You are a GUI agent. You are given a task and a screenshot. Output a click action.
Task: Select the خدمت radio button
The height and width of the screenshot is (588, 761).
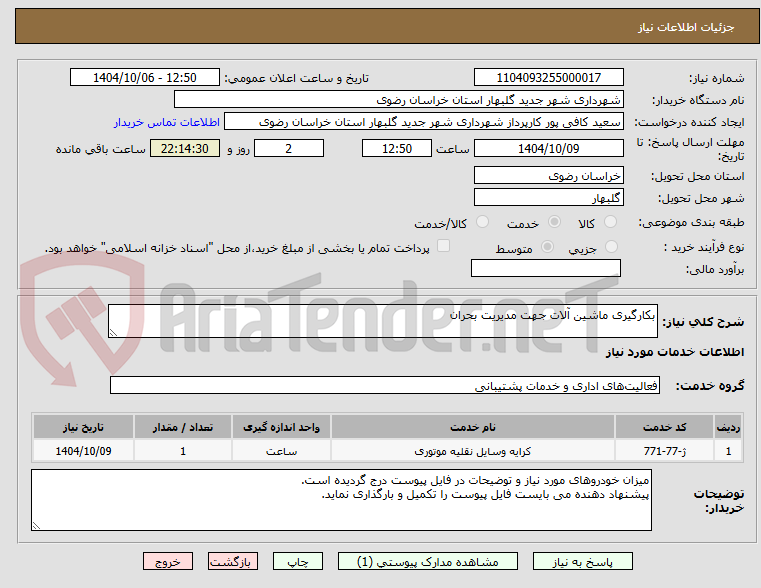pos(554,222)
